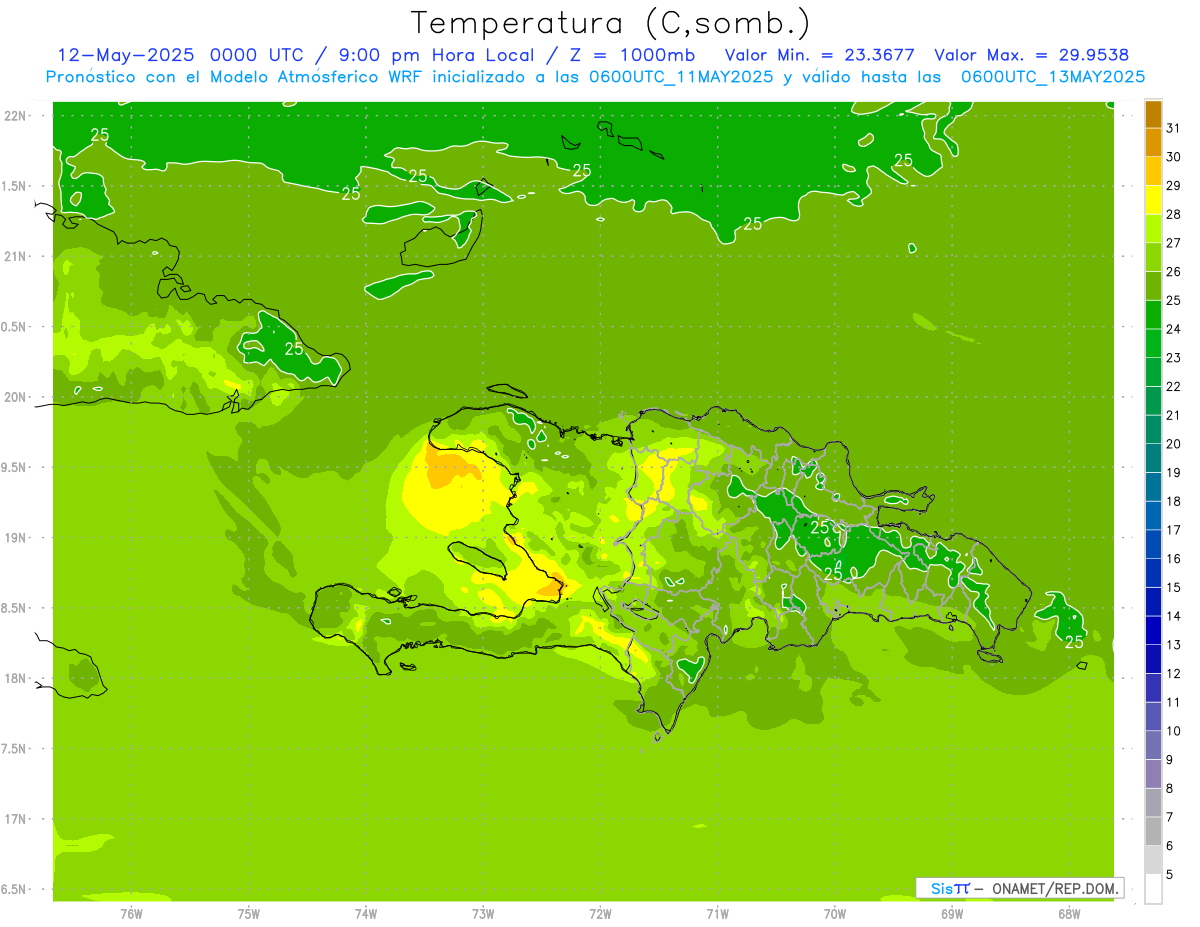Click the gray legend band between 6 and 7
Screen dimensions: 1200x927
coord(1153,831)
